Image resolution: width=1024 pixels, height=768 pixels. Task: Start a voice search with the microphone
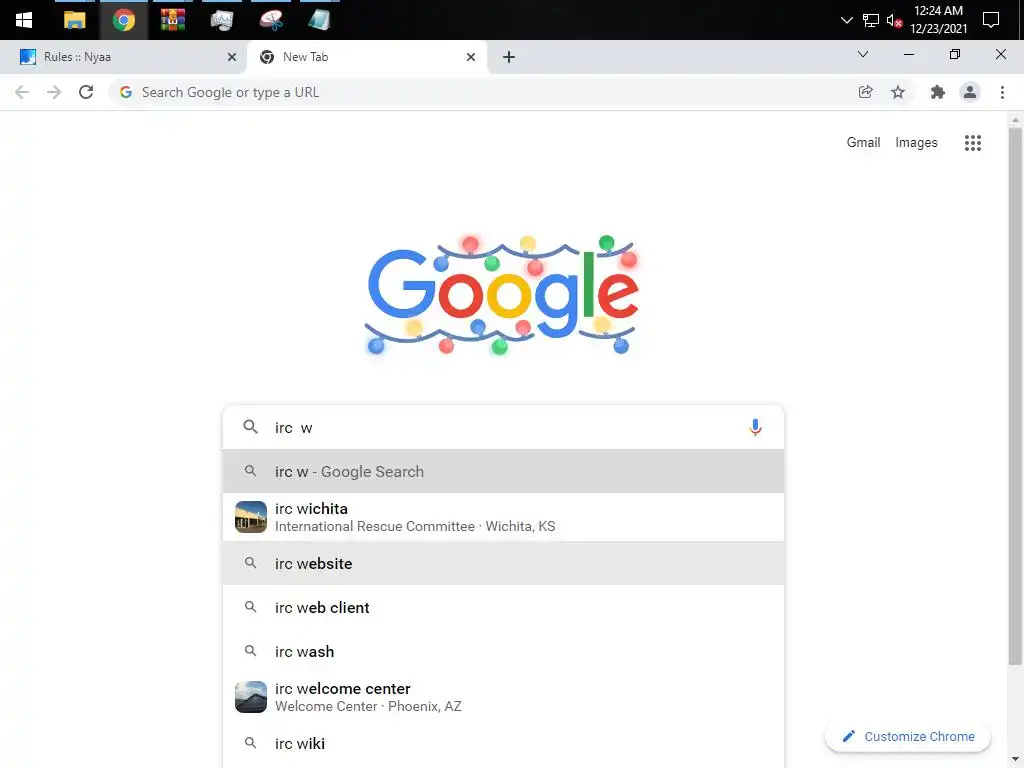pos(755,427)
